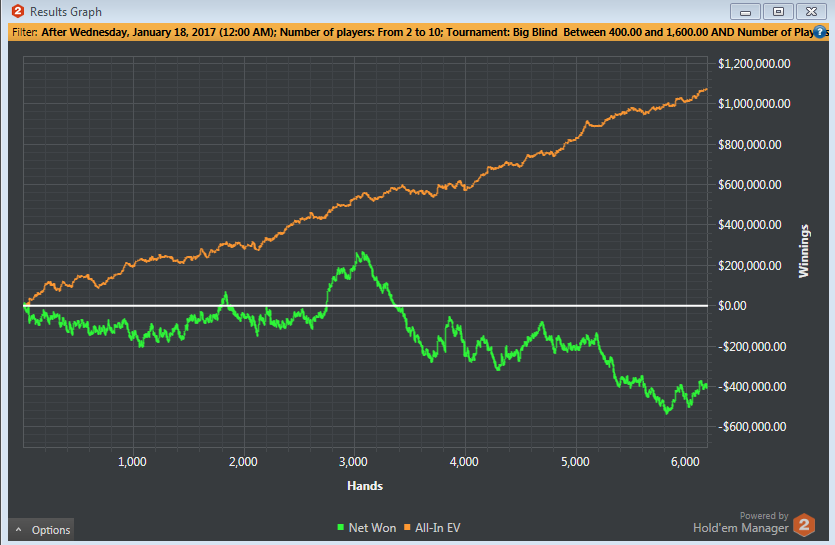Toggle the All-In EV legend series
Image resolution: width=835 pixels, height=545 pixels.
tap(432, 527)
